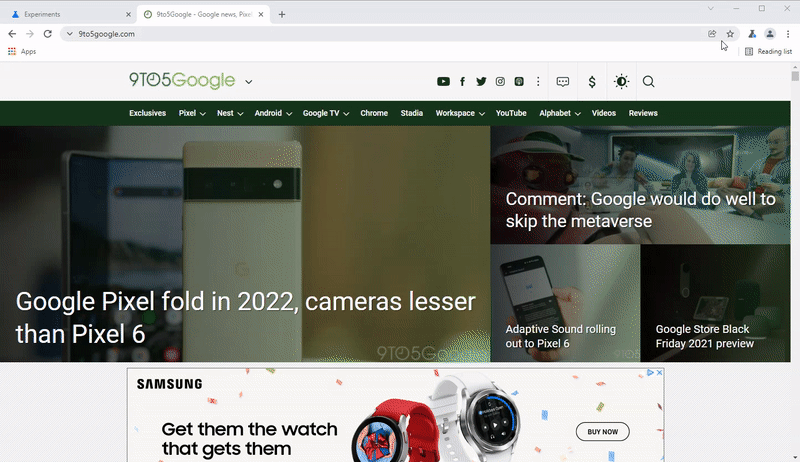Bookmark this page with star icon
The image size is (800, 462).
point(730,33)
